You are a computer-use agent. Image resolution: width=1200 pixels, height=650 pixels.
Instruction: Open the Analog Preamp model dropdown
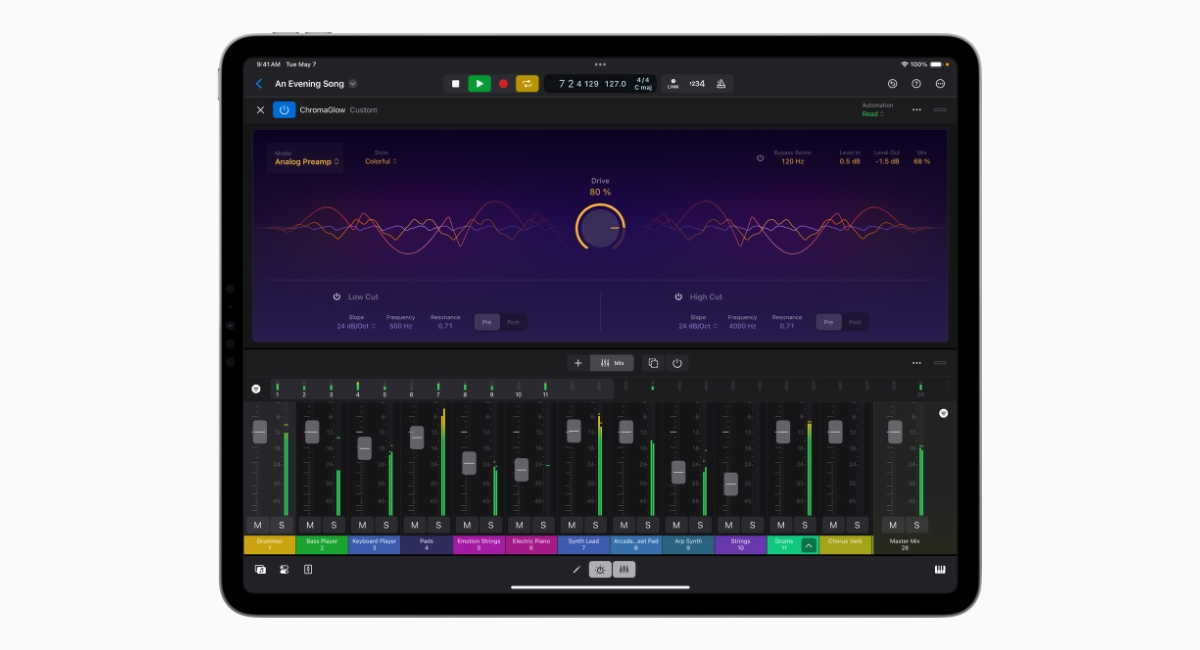[305, 160]
